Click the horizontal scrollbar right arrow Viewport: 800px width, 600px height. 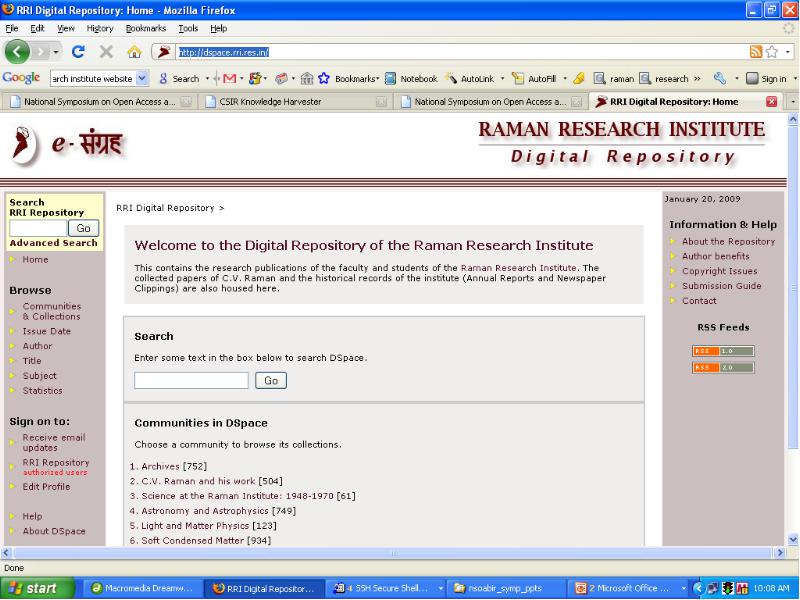780,553
